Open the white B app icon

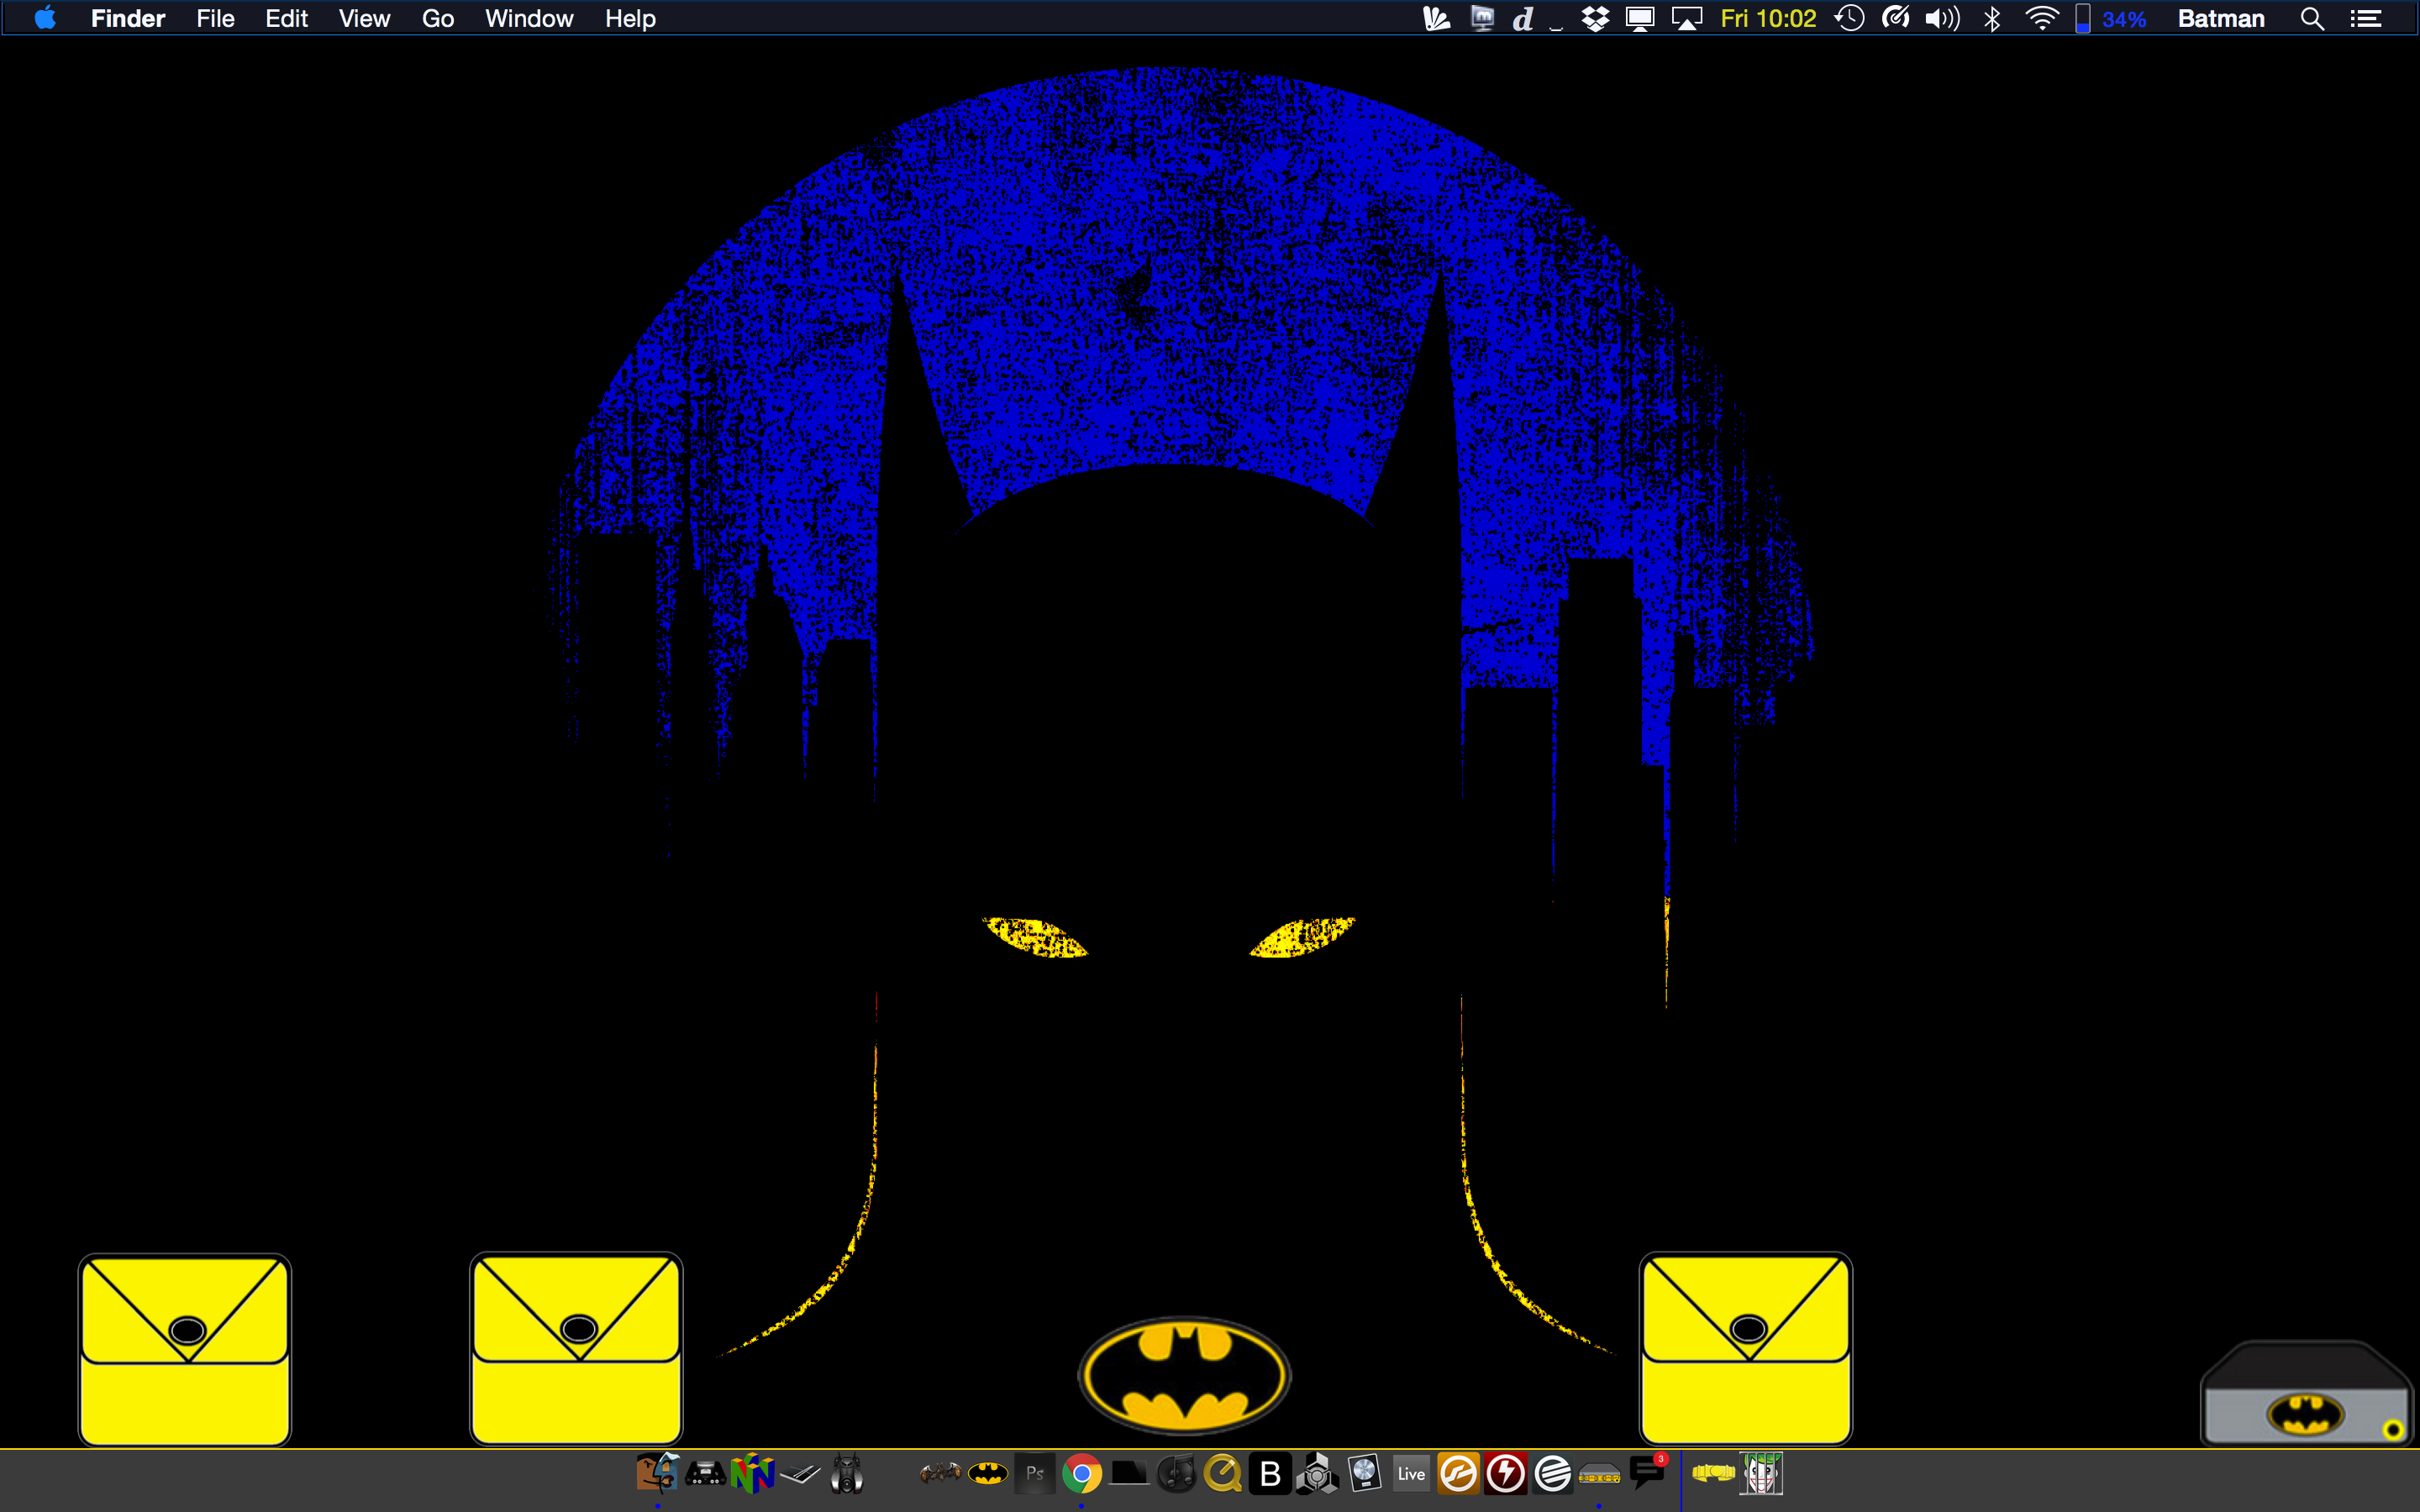[x=1270, y=1473]
